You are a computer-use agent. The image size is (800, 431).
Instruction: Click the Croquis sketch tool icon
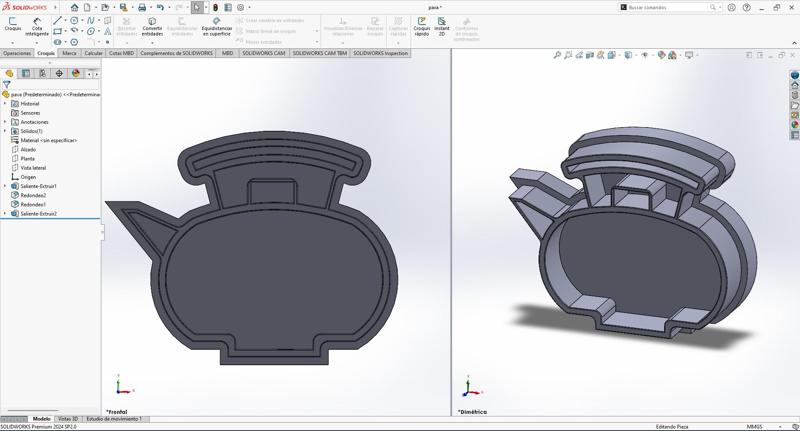(x=12, y=22)
